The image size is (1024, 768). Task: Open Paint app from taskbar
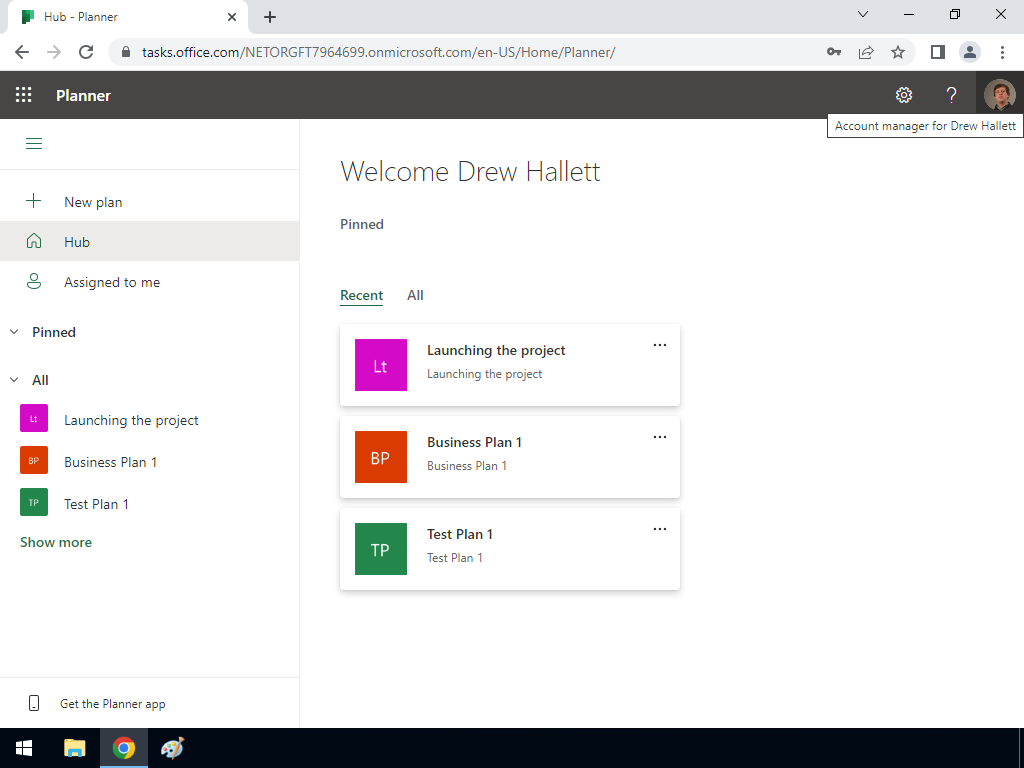pos(172,748)
